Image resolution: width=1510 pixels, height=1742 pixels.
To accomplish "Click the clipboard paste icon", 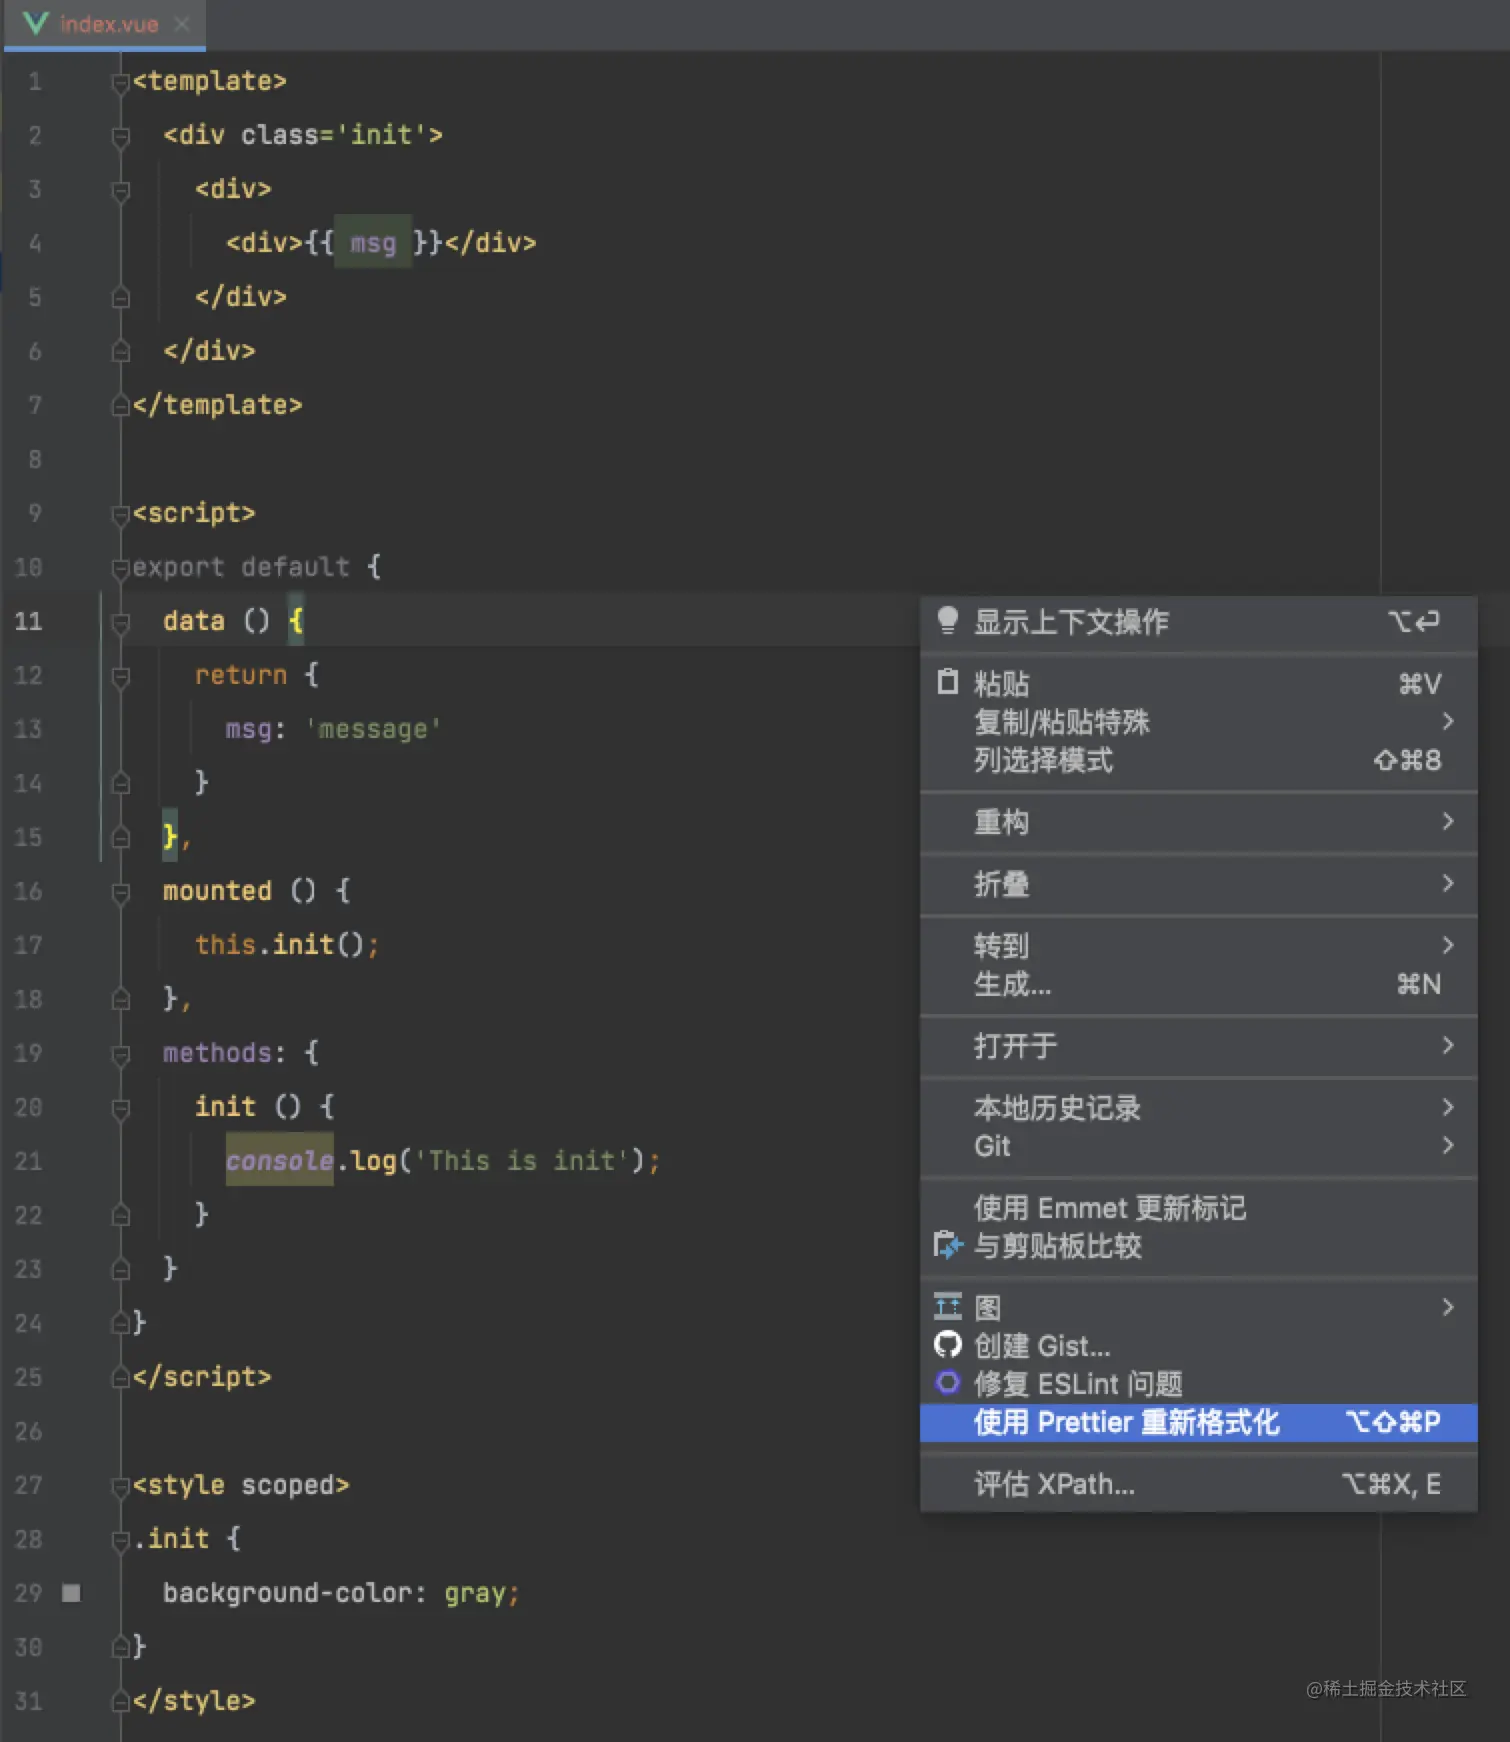I will coord(947,682).
